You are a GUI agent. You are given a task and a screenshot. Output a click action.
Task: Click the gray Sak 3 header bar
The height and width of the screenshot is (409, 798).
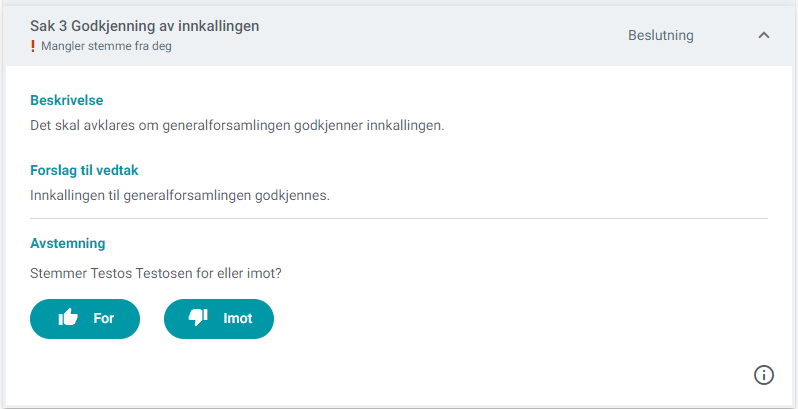(x=399, y=36)
